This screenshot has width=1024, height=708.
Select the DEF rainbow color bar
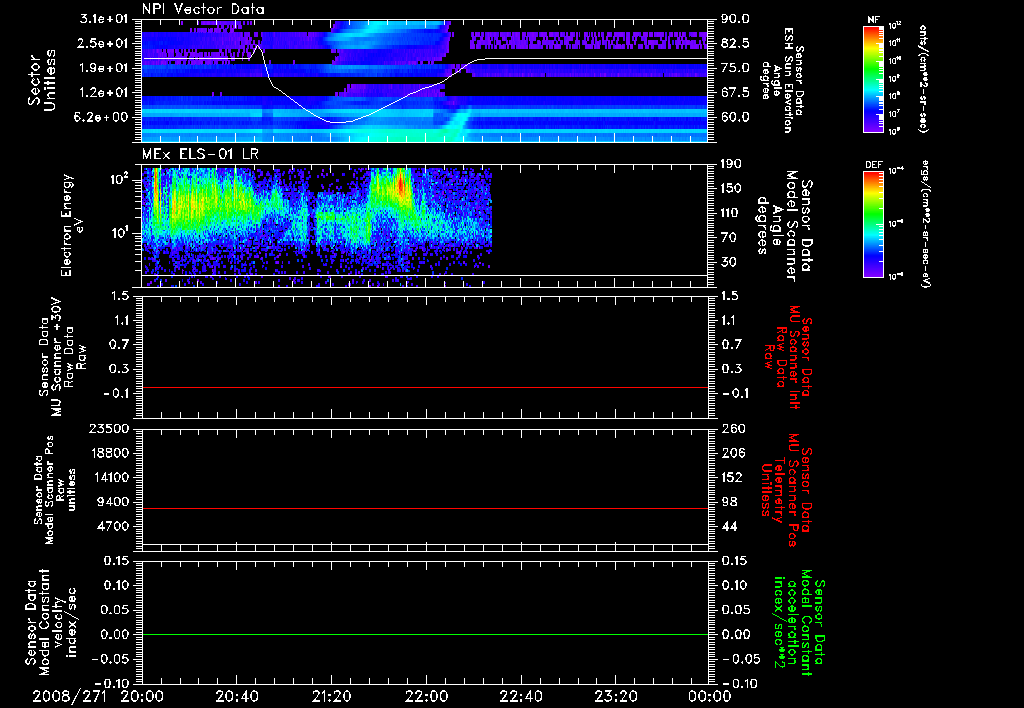(873, 224)
